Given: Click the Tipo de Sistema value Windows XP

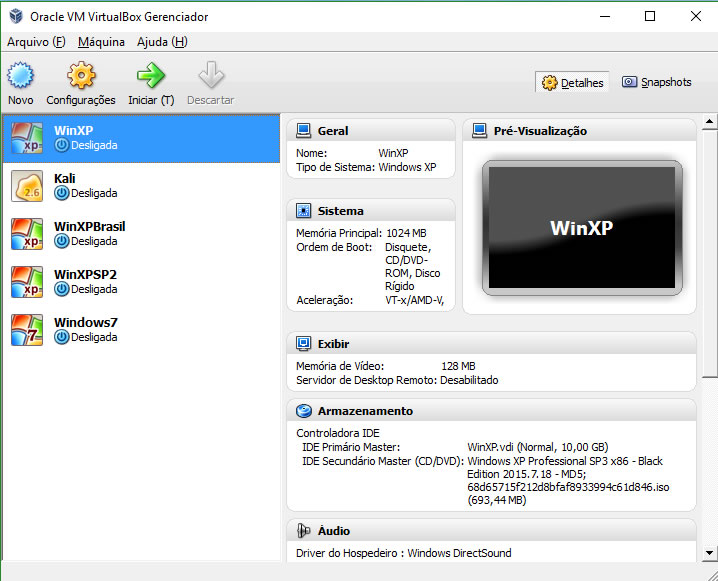Looking at the screenshot, I should coord(407,168).
